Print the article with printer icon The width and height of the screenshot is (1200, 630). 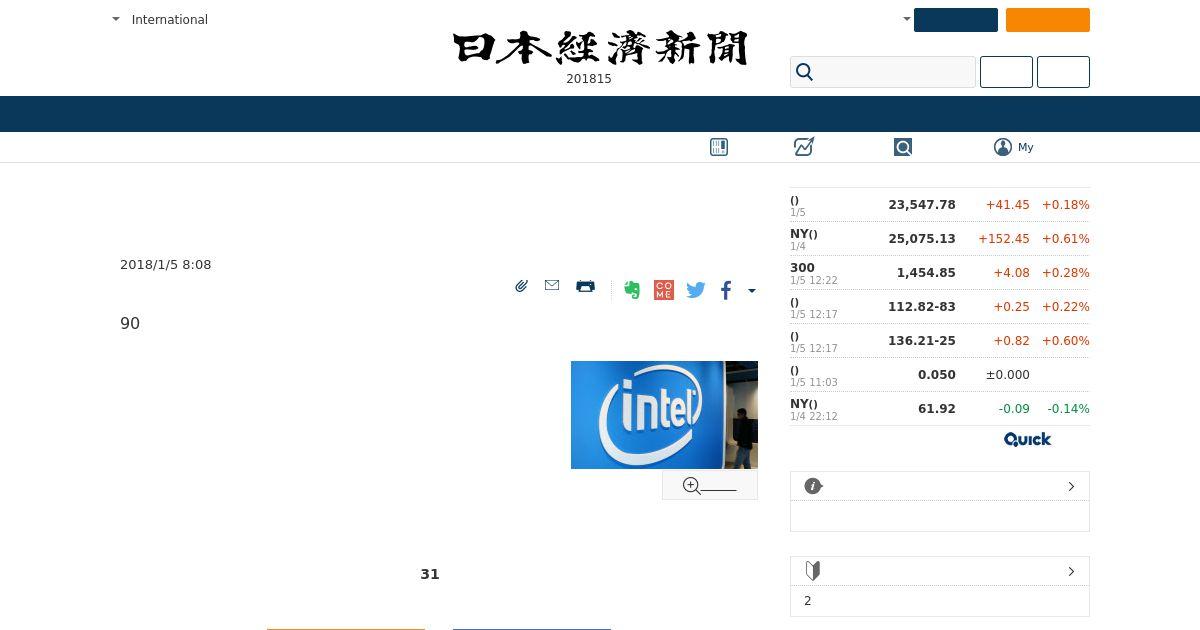(586, 286)
